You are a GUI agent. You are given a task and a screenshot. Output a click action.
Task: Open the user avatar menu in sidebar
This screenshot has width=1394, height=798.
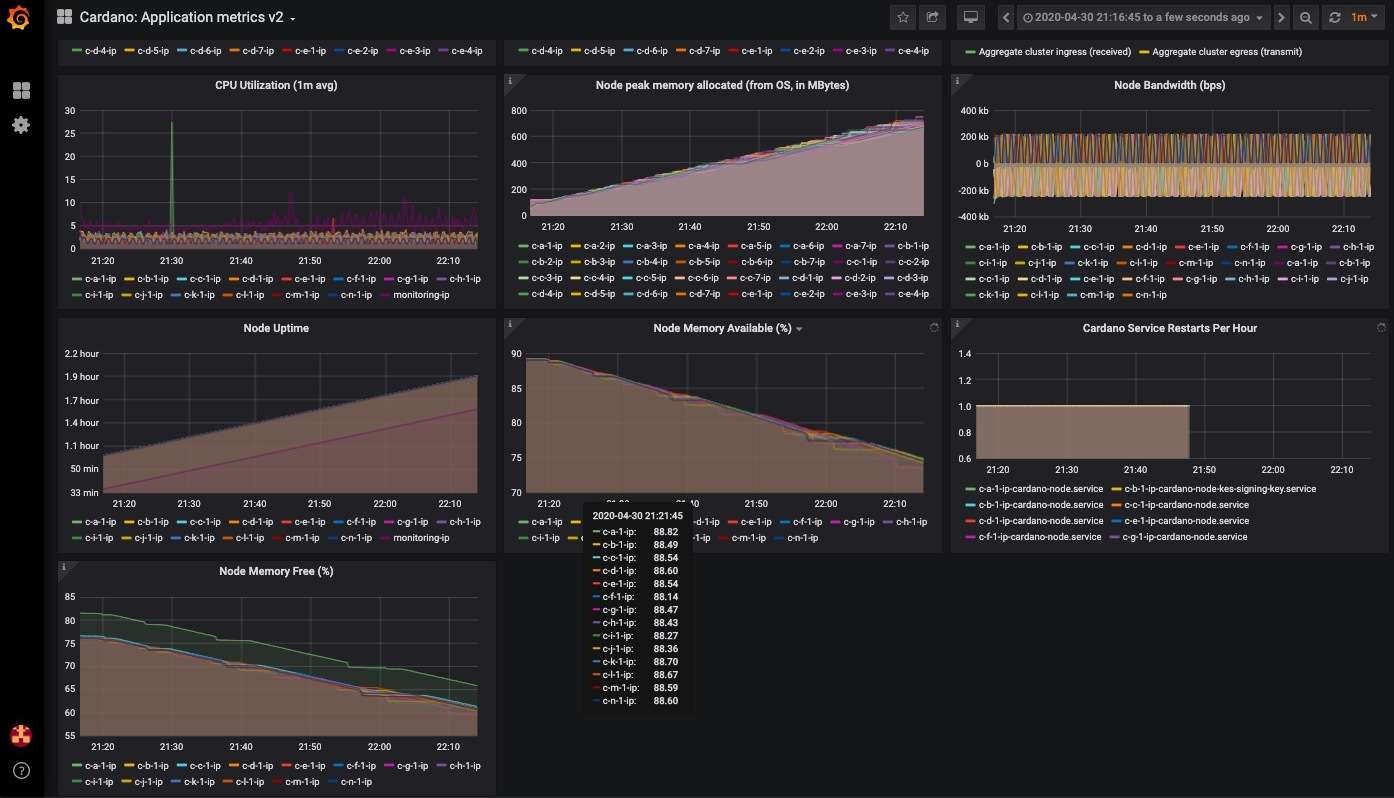(21, 736)
